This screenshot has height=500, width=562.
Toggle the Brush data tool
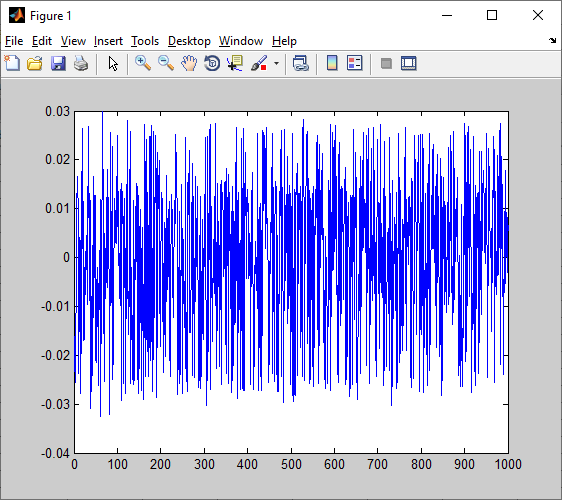tap(259, 63)
